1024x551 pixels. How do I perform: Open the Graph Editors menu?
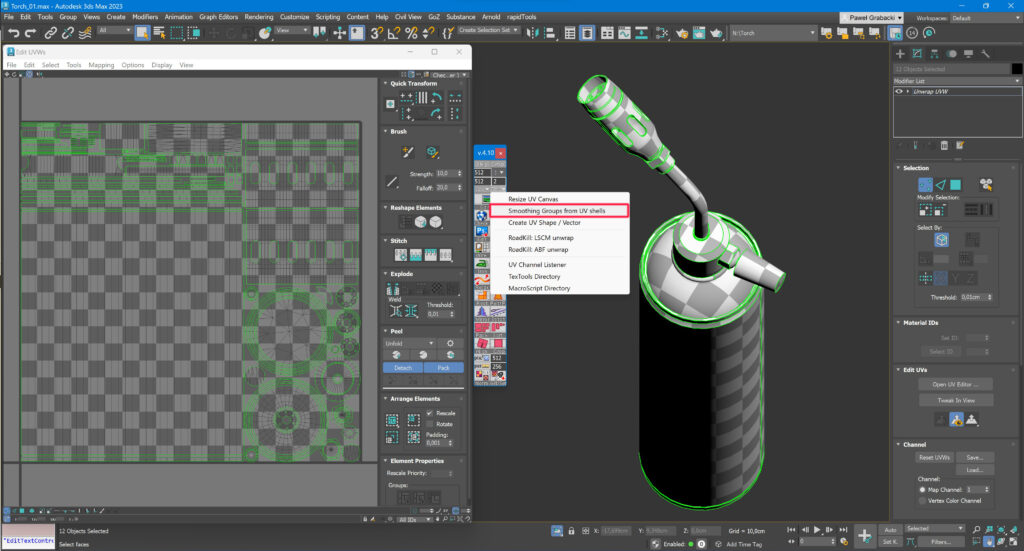coord(218,17)
